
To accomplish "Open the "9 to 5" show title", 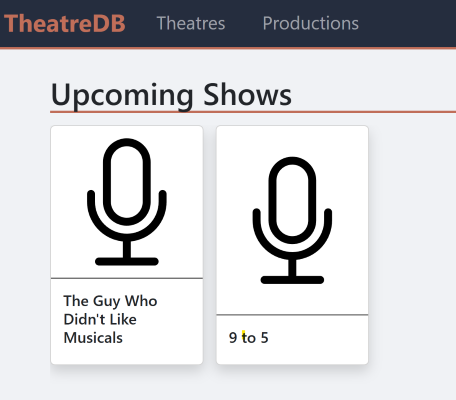I will pos(249,338).
